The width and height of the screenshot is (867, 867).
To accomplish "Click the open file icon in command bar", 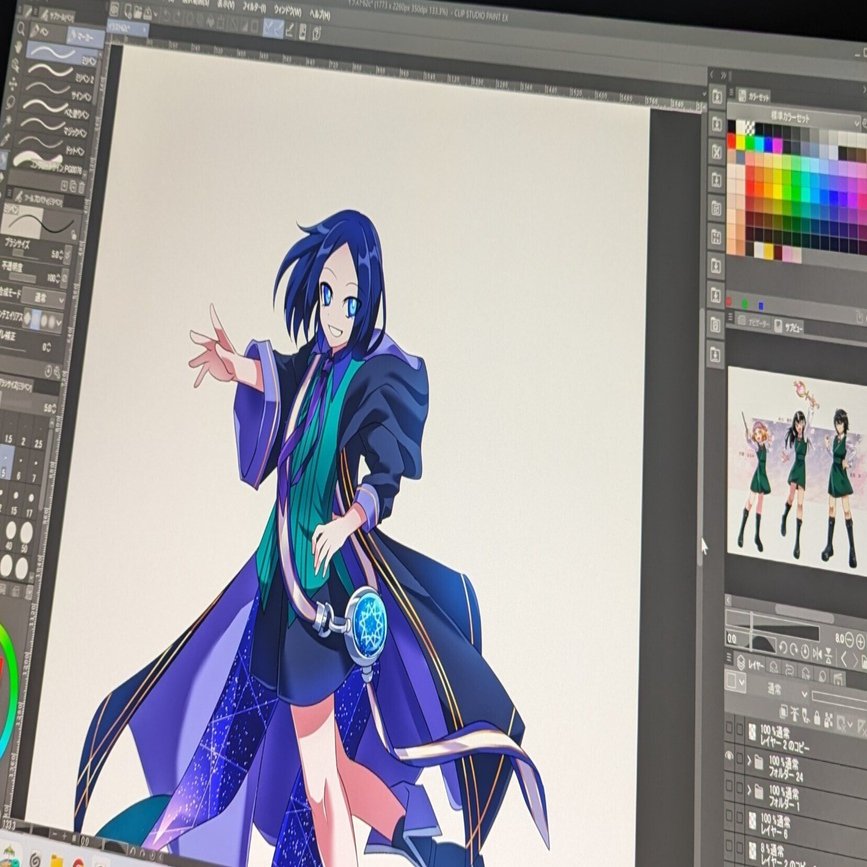I will (x=138, y=13).
